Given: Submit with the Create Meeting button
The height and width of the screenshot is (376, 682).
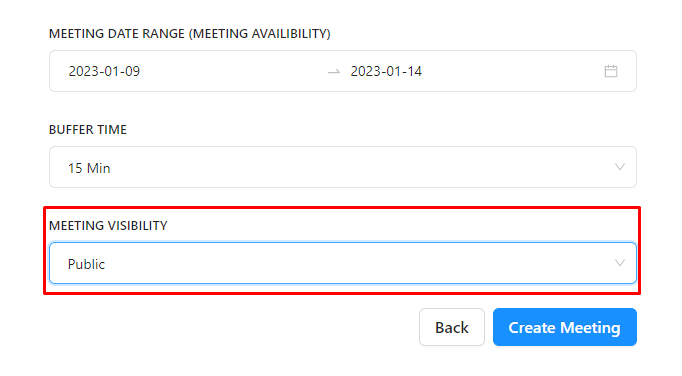Looking at the screenshot, I should [565, 327].
